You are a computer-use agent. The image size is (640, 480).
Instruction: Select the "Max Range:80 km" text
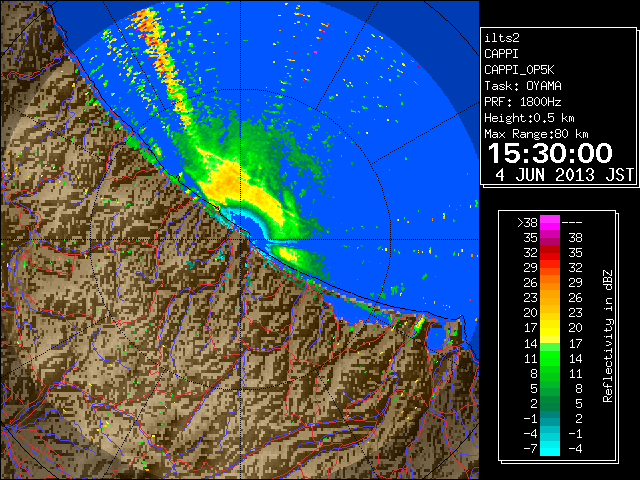pos(536,134)
